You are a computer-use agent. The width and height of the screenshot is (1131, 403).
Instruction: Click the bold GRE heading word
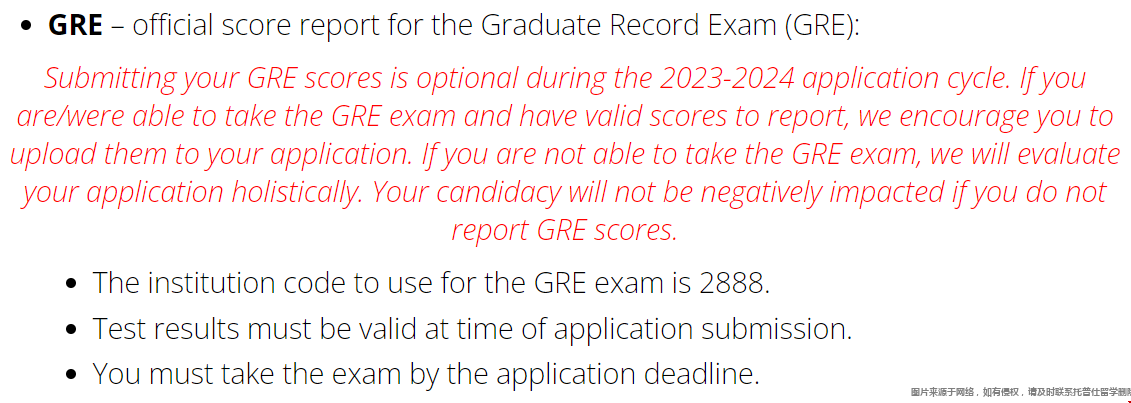click(75, 26)
